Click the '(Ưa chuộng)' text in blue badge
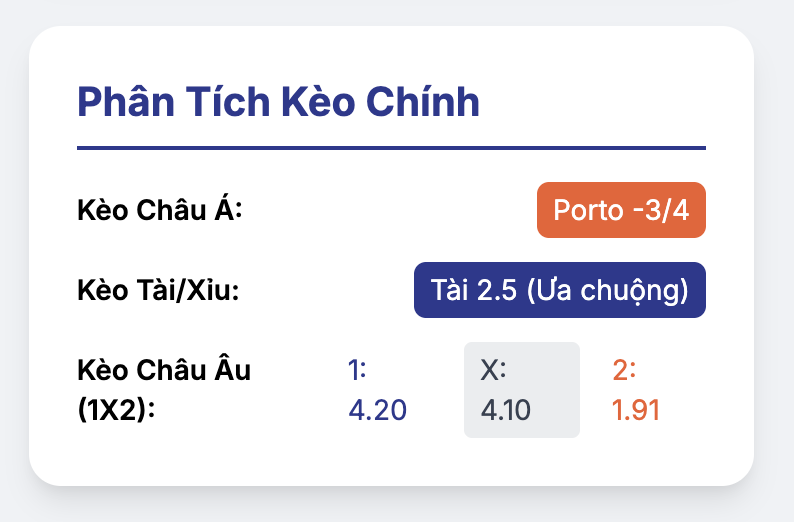Image resolution: width=794 pixels, height=522 pixels. tap(608, 290)
